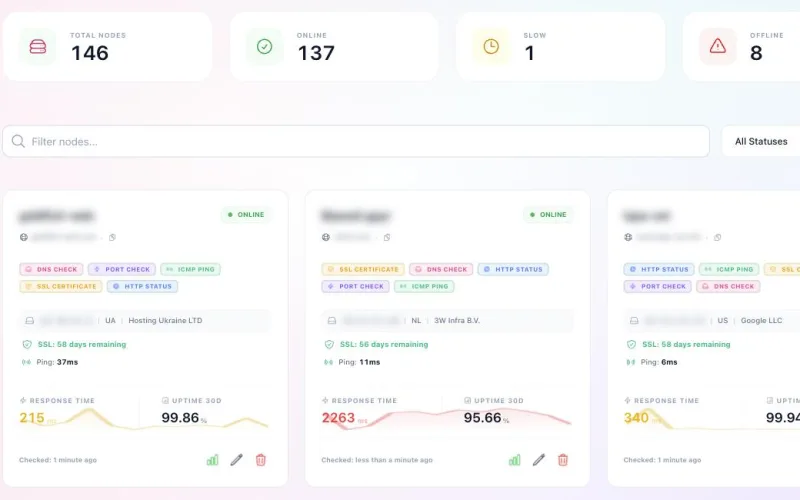Edit the Hosting Ukraine LTD node

click(236, 460)
